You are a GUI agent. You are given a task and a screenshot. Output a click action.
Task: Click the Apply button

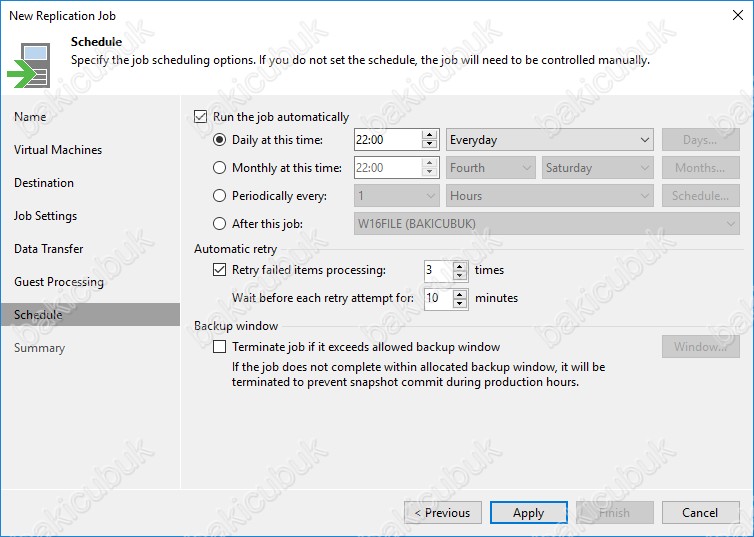[529, 512]
